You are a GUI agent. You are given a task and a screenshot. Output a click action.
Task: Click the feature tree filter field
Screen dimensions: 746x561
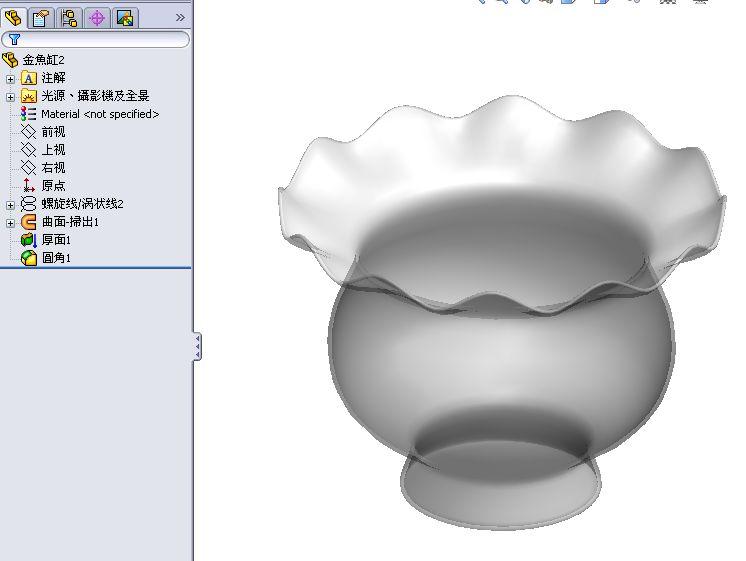click(96, 39)
